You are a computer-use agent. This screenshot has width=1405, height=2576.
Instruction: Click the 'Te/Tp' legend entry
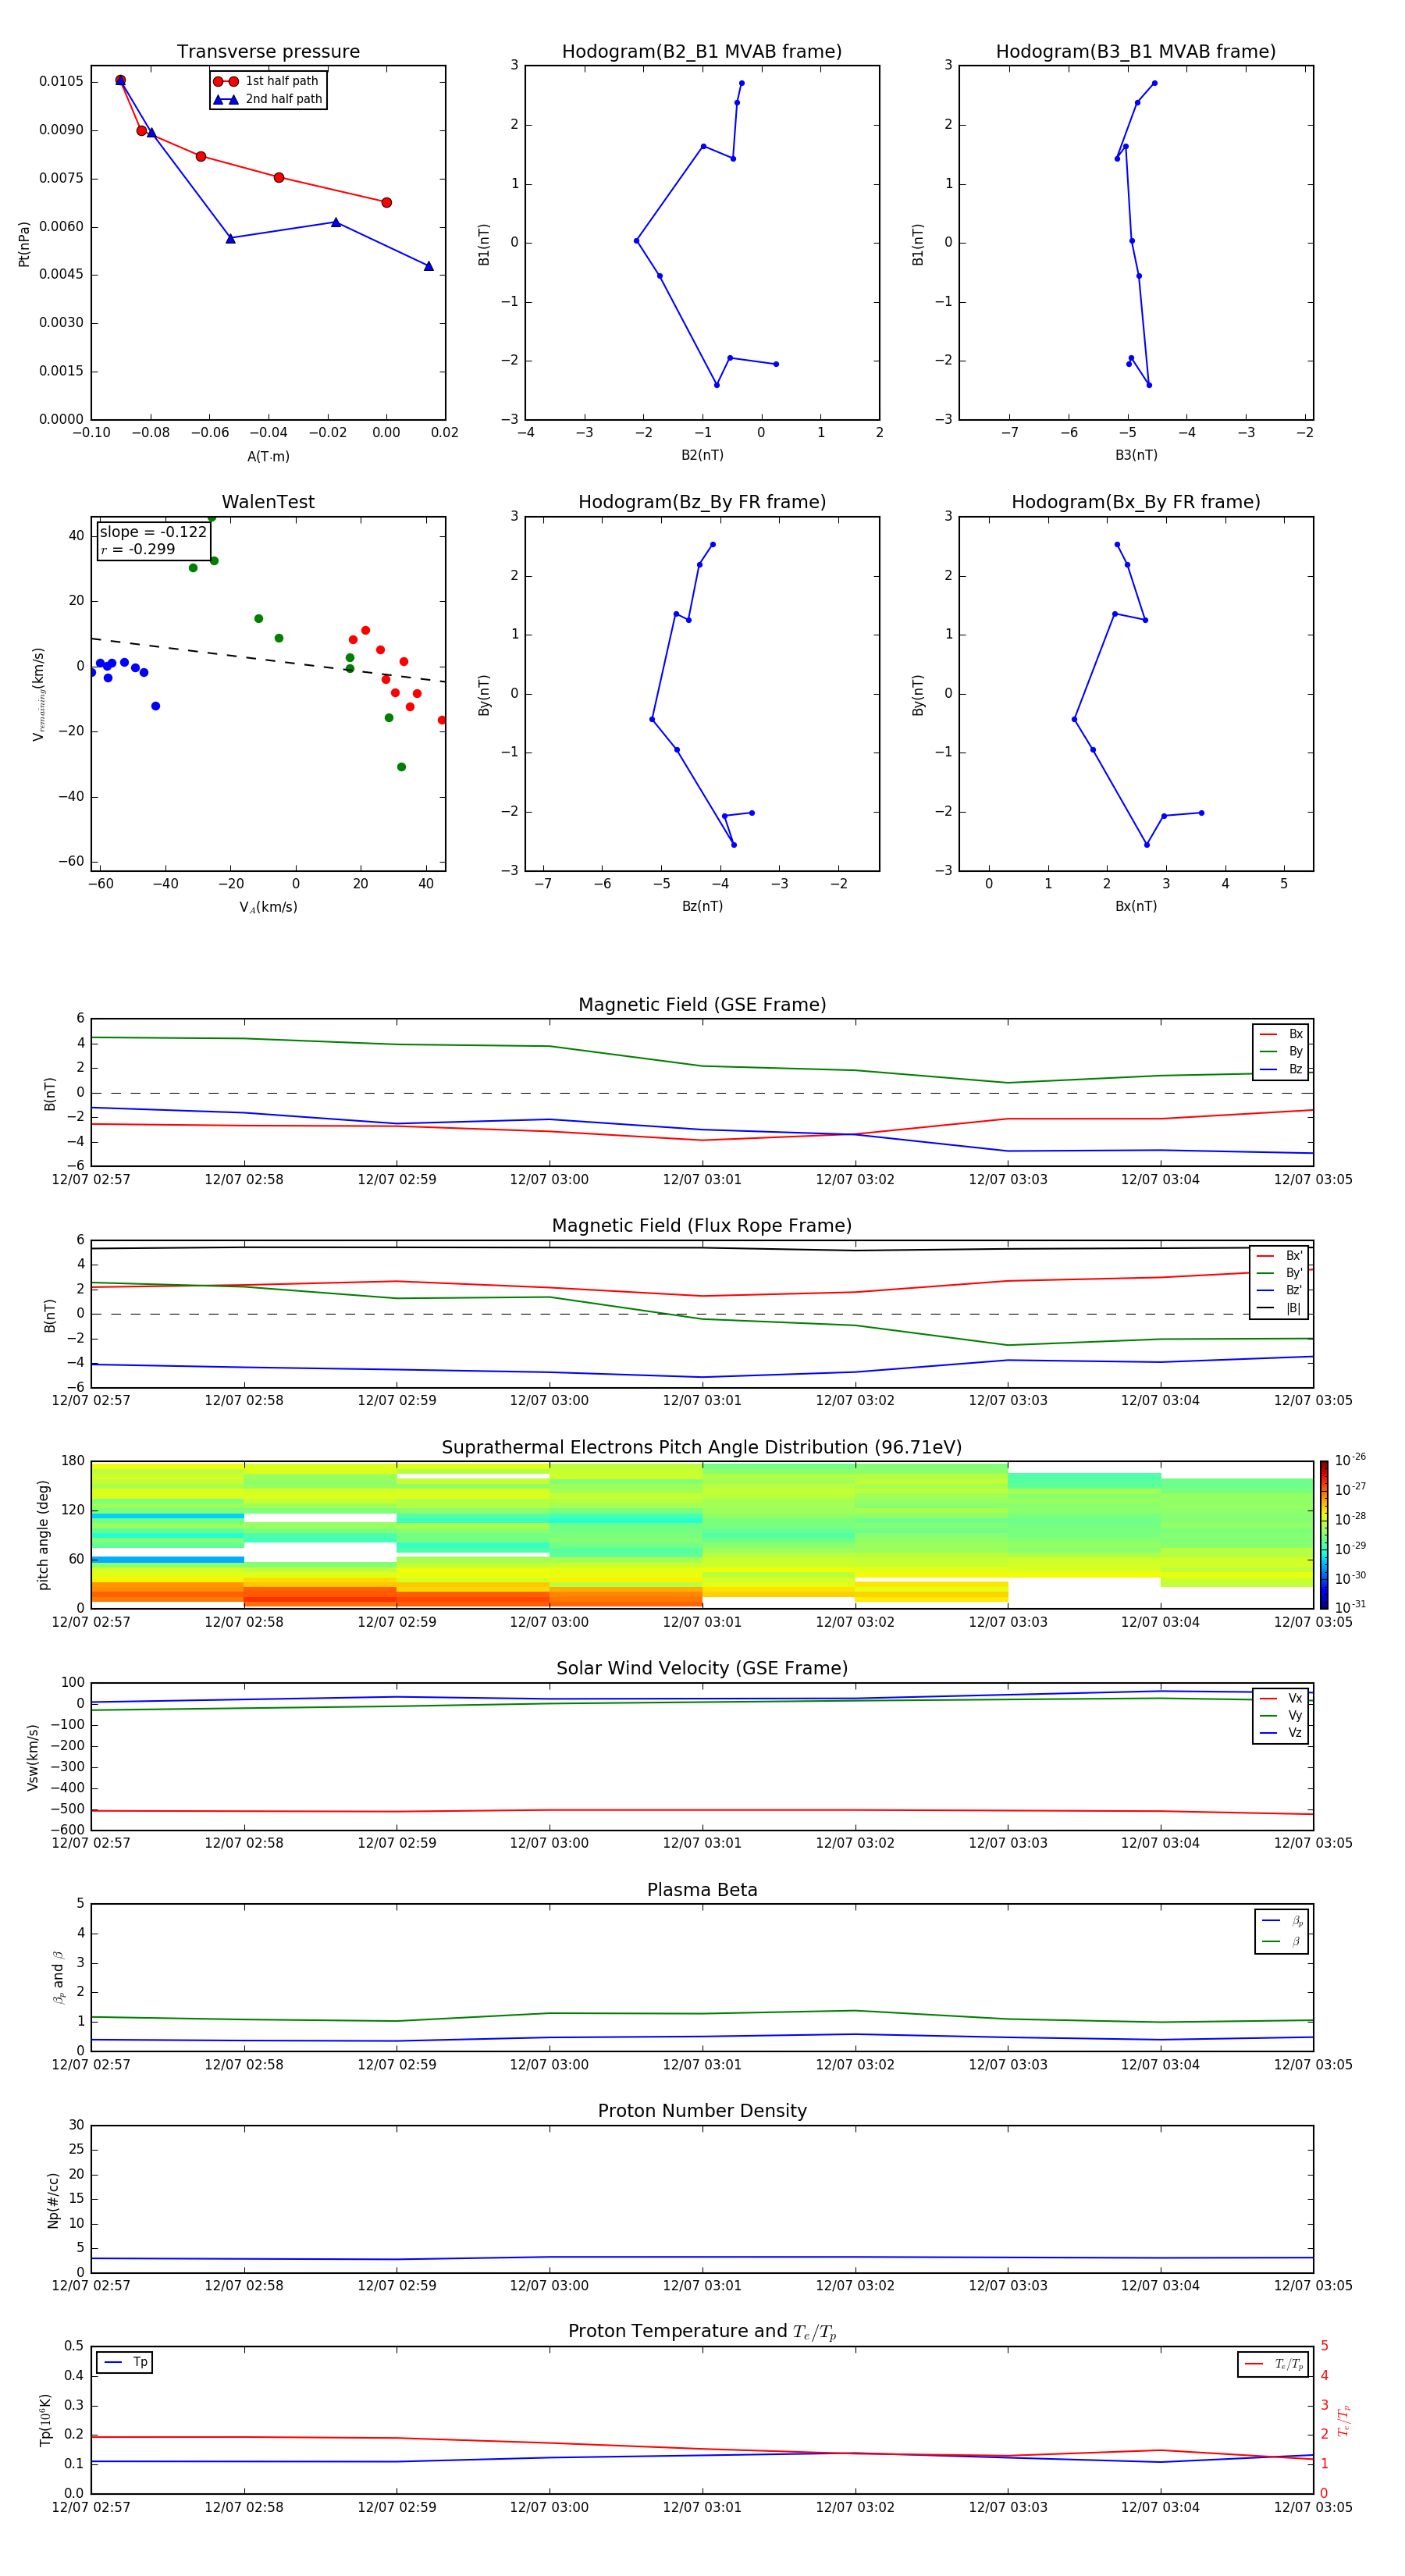coord(1273,2364)
